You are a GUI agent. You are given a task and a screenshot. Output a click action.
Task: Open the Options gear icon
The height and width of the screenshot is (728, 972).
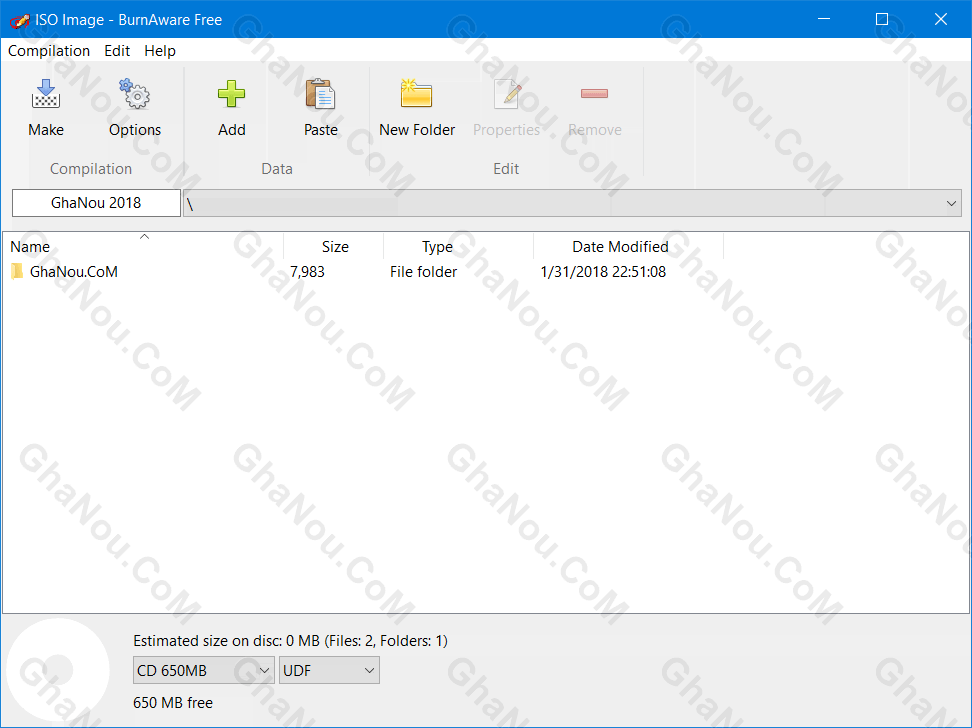(x=135, y=94)
